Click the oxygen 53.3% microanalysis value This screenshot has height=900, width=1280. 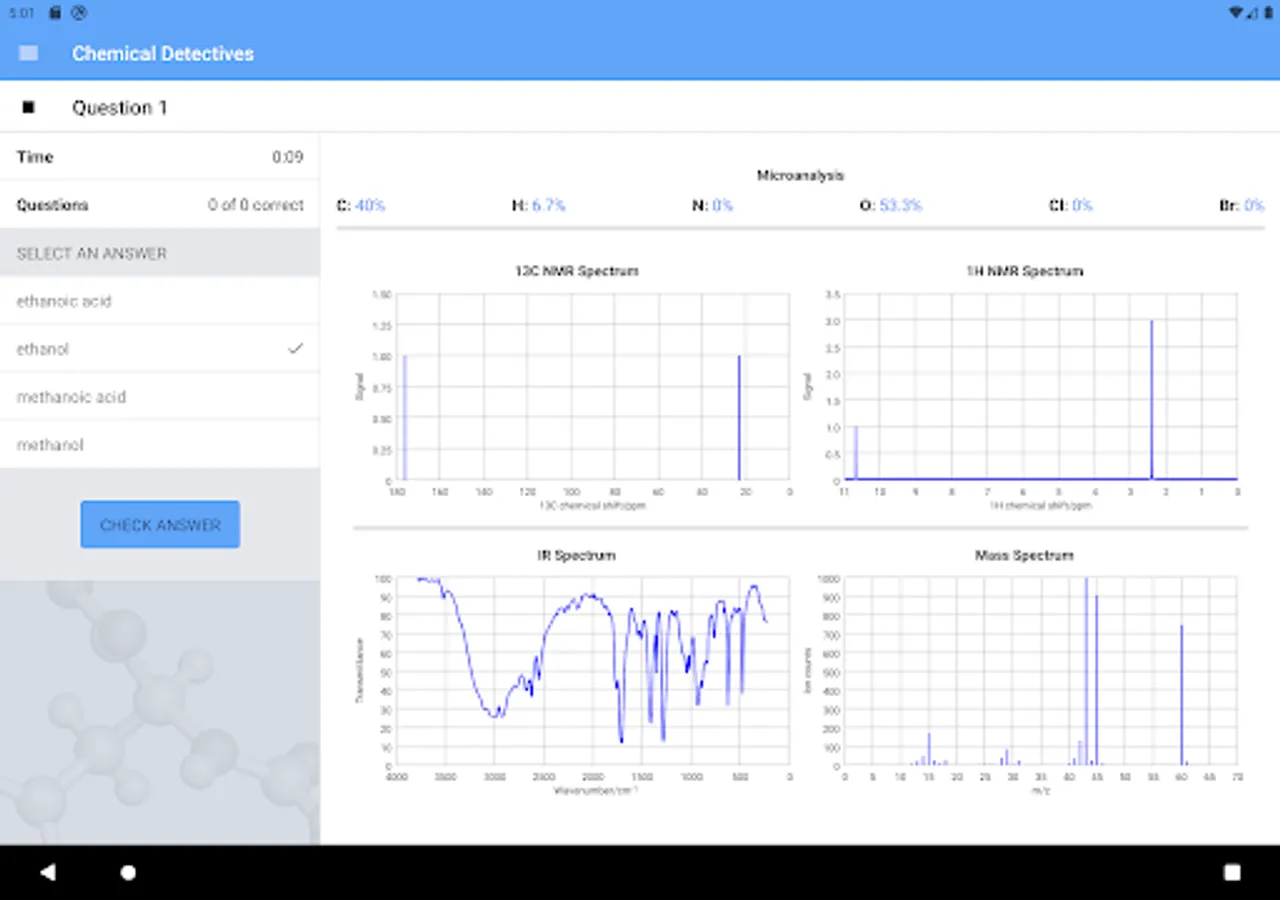click(x=901, y=205)
